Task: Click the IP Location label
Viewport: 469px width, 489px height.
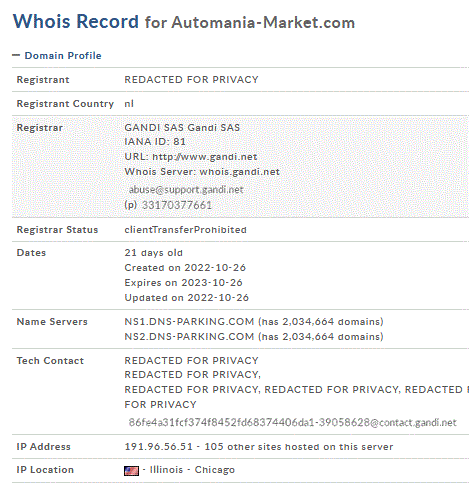Action: pyautogui.click(x=45, y=470)
